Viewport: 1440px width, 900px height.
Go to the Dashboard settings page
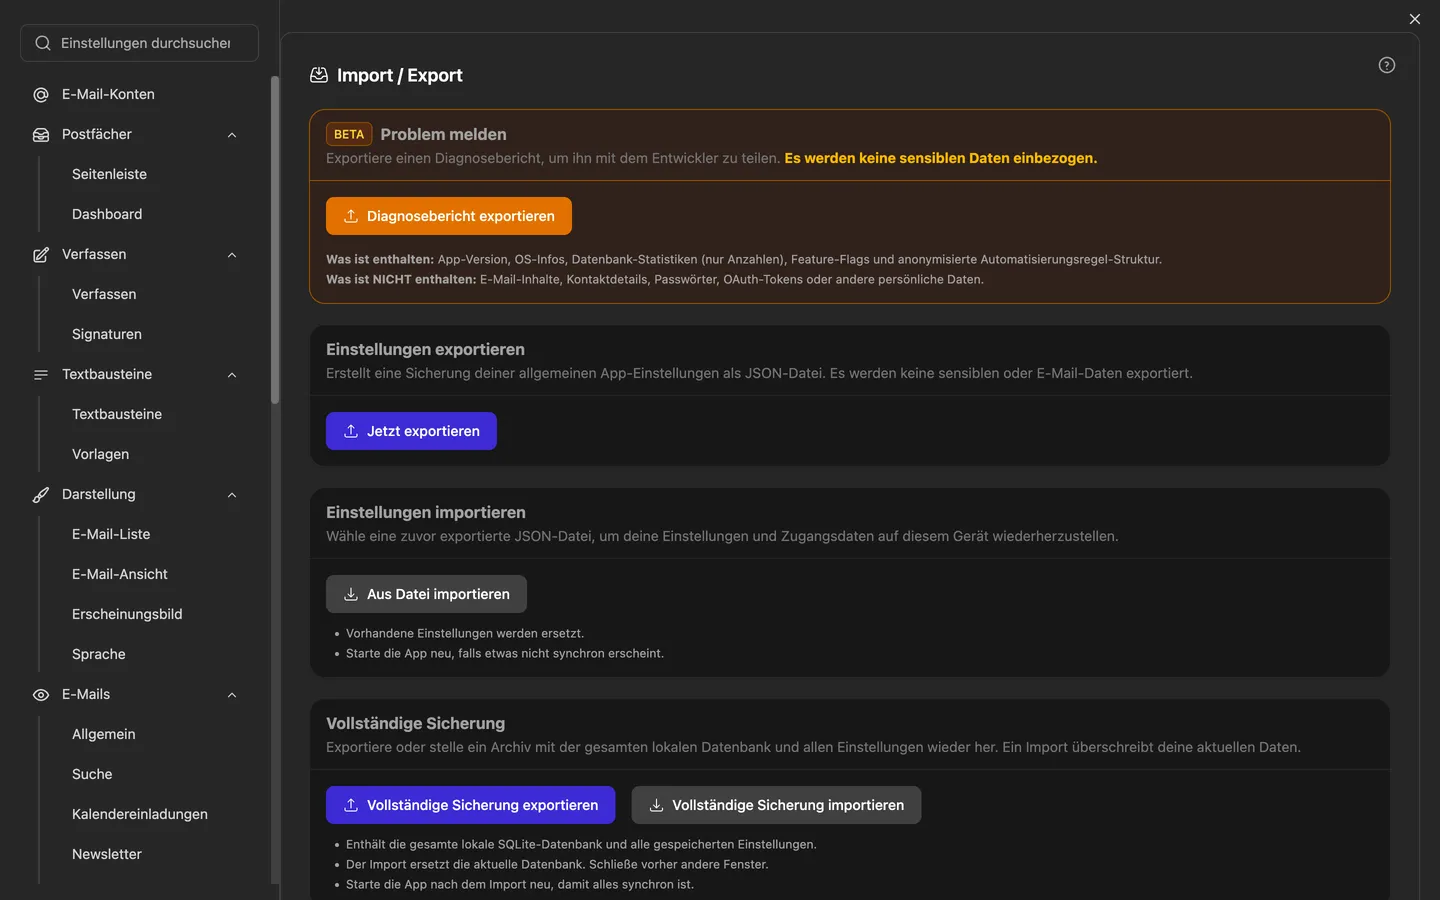coord(107,214)
